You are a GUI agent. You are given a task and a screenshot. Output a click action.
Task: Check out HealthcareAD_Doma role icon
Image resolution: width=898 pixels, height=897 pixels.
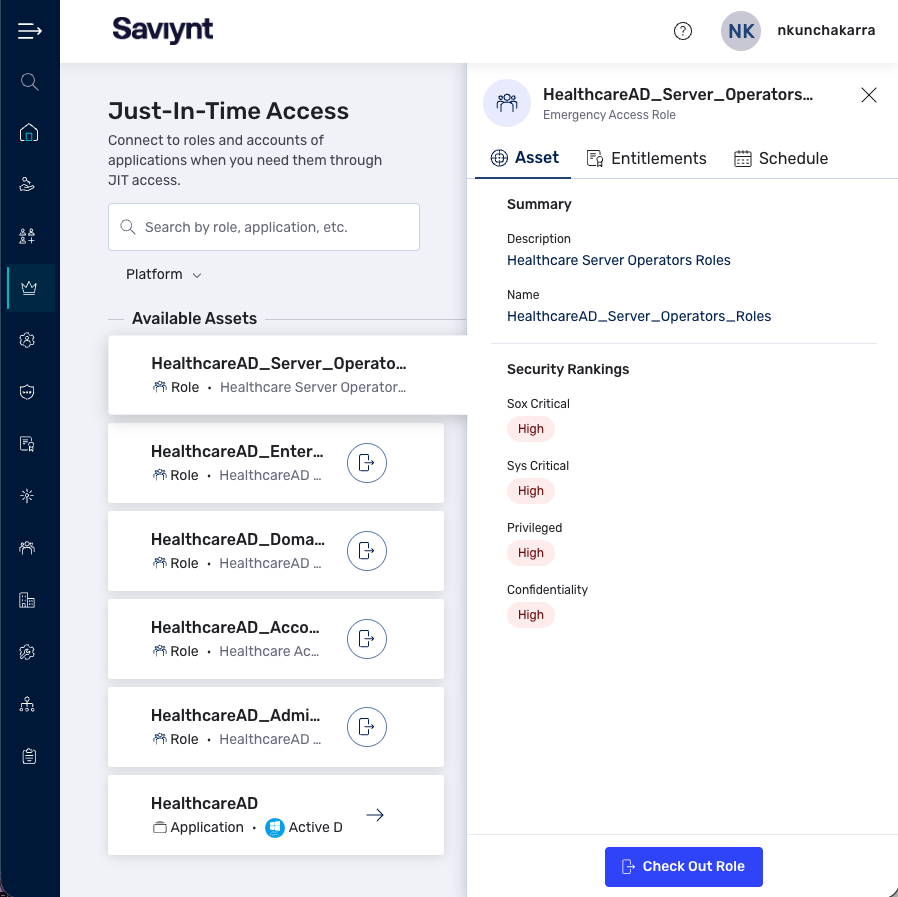pos(367,551)
